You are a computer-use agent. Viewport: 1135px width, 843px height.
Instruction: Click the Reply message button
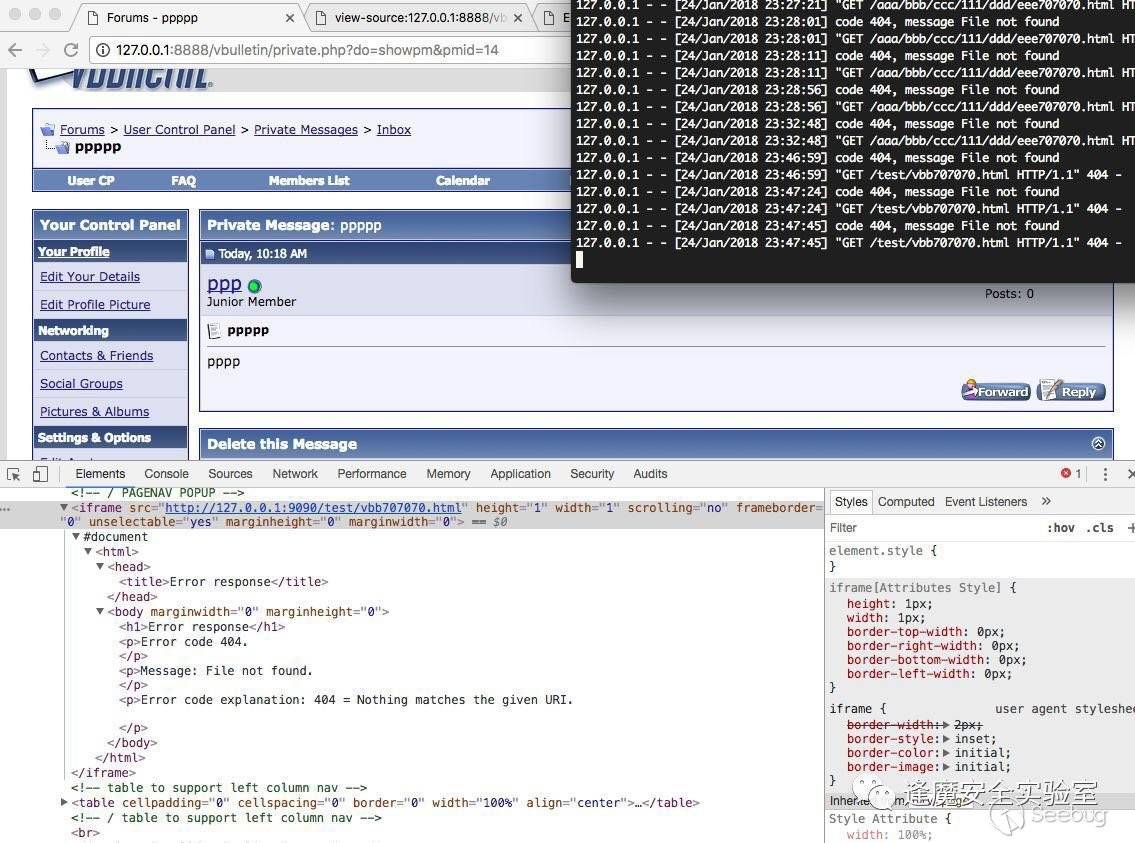[1071, 391]
